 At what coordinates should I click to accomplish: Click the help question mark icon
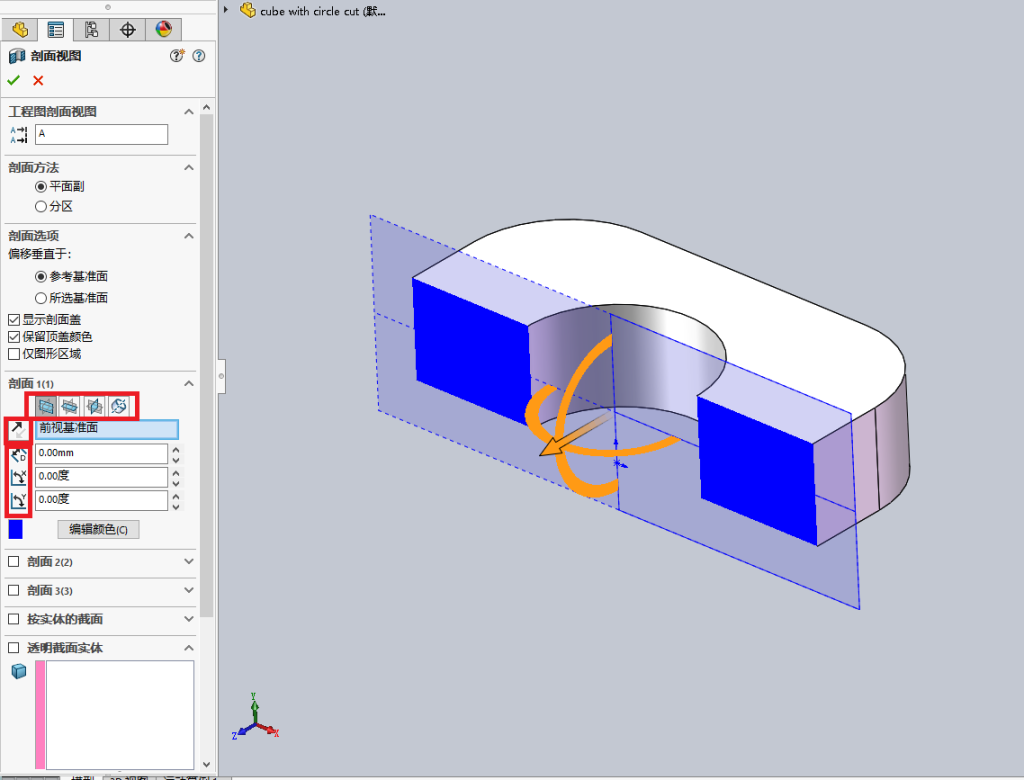point(199,56)
